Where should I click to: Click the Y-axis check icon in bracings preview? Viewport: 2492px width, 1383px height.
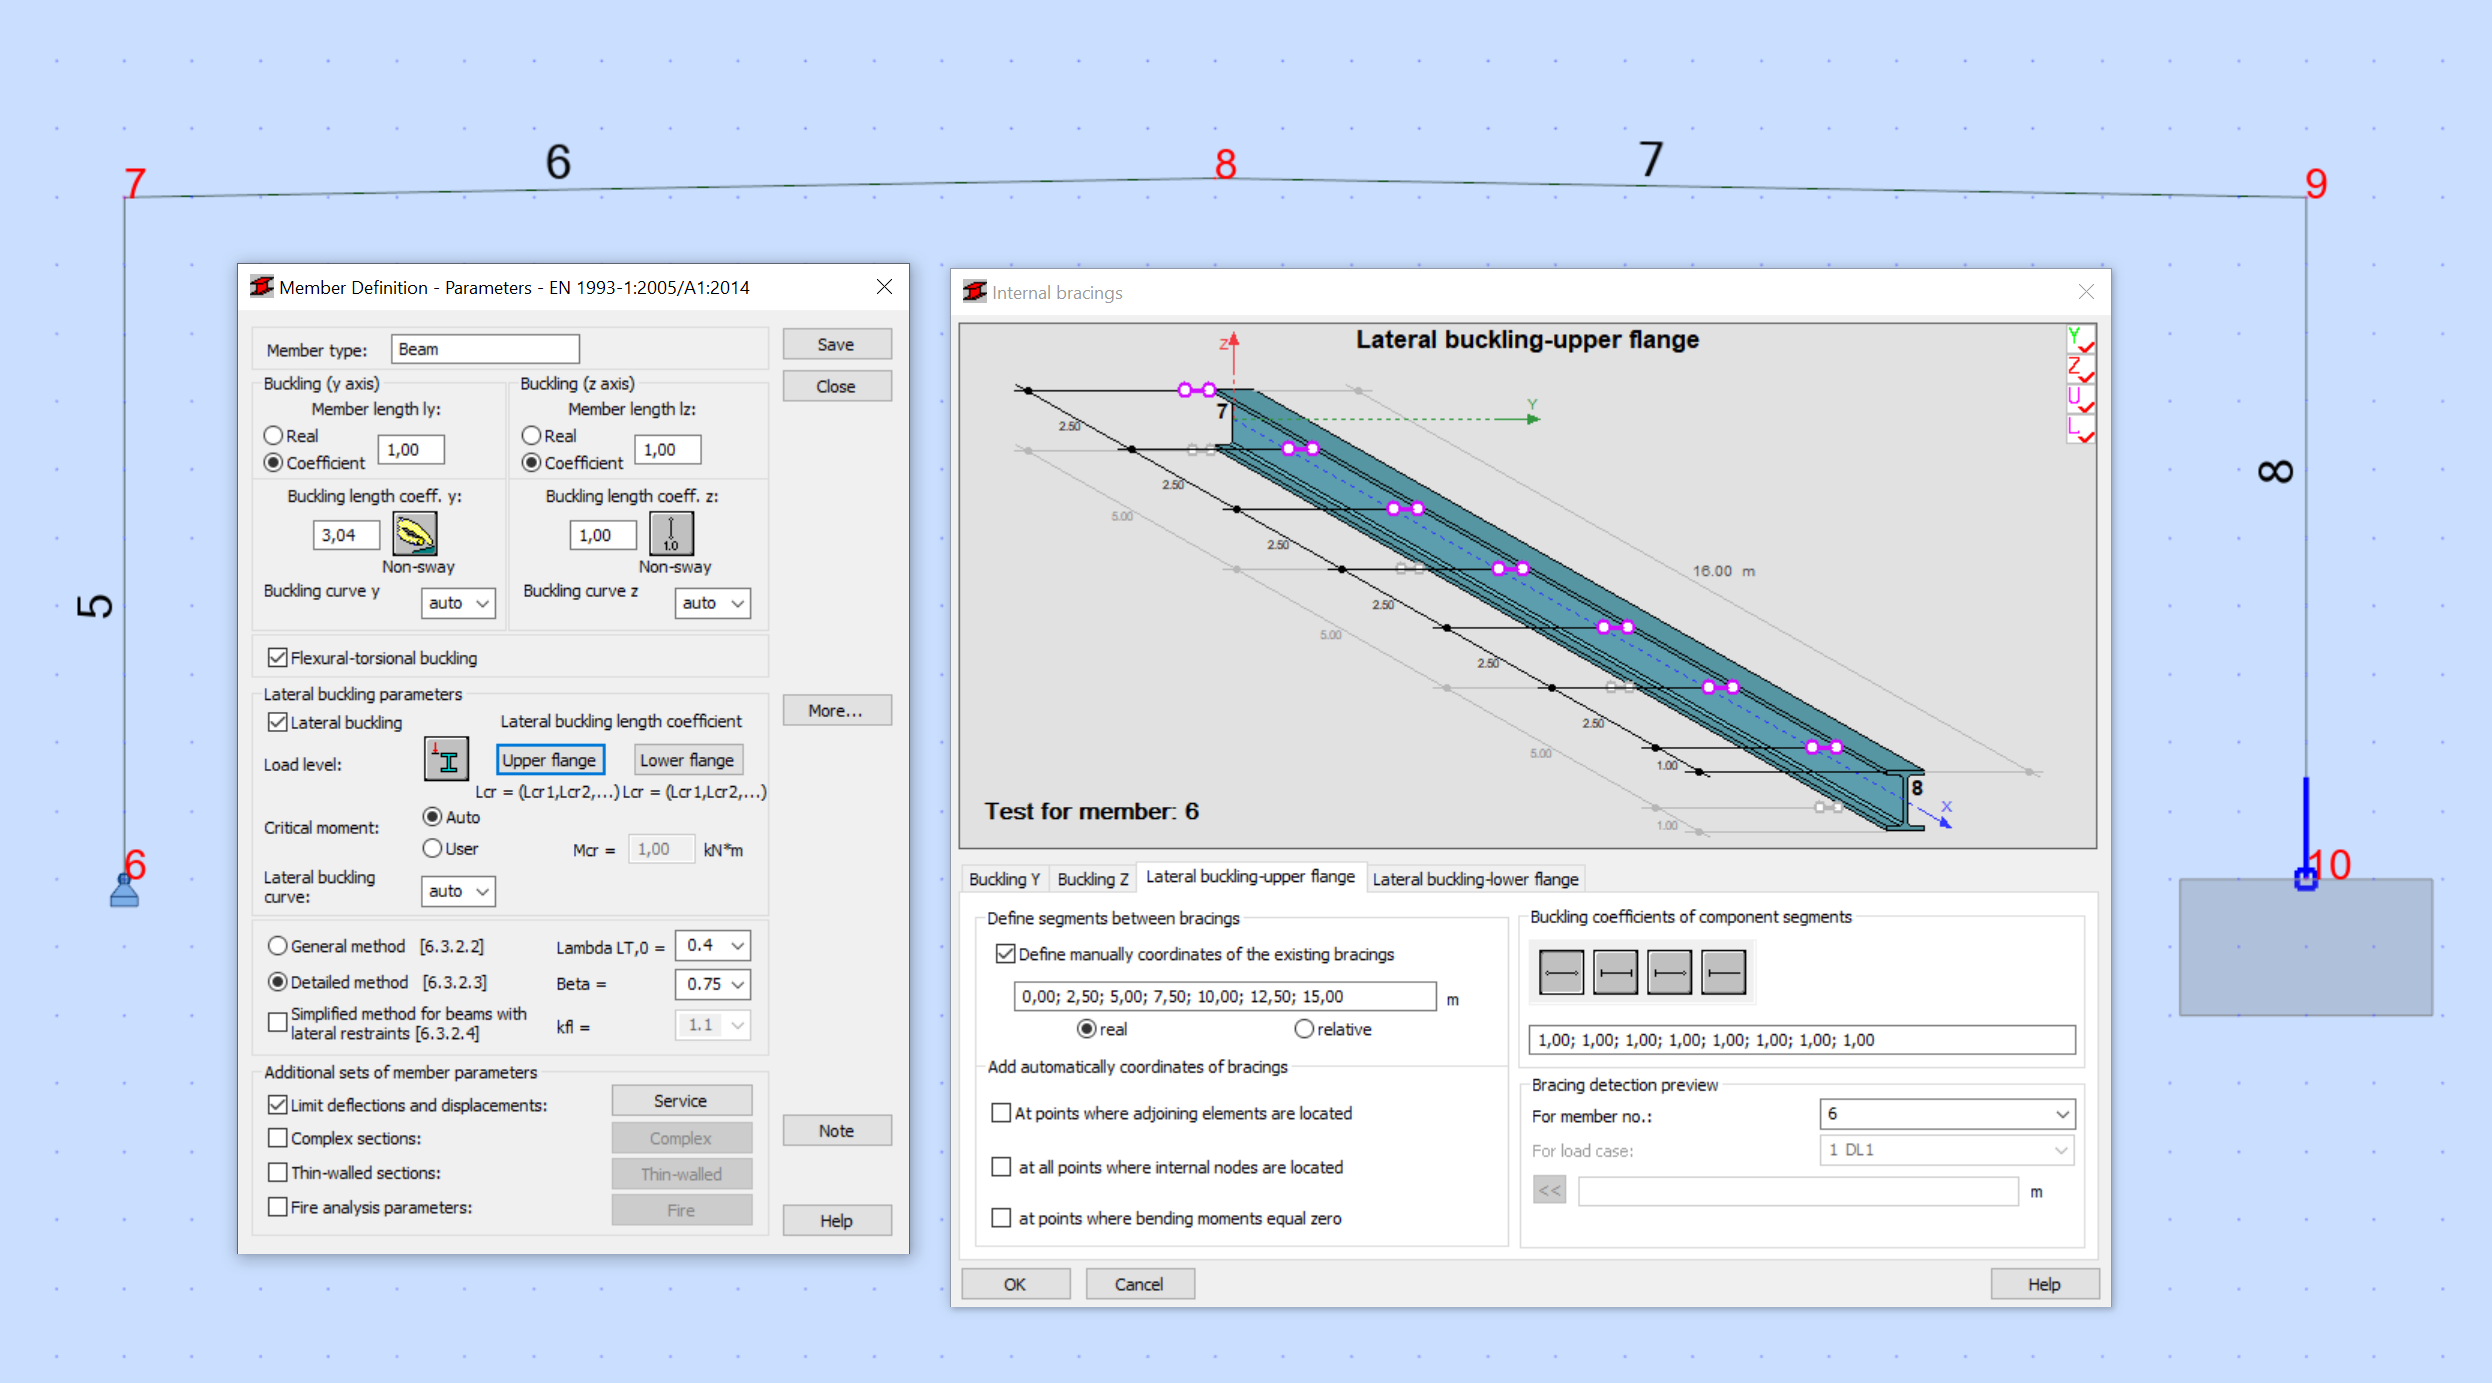tap(2080, 340)
